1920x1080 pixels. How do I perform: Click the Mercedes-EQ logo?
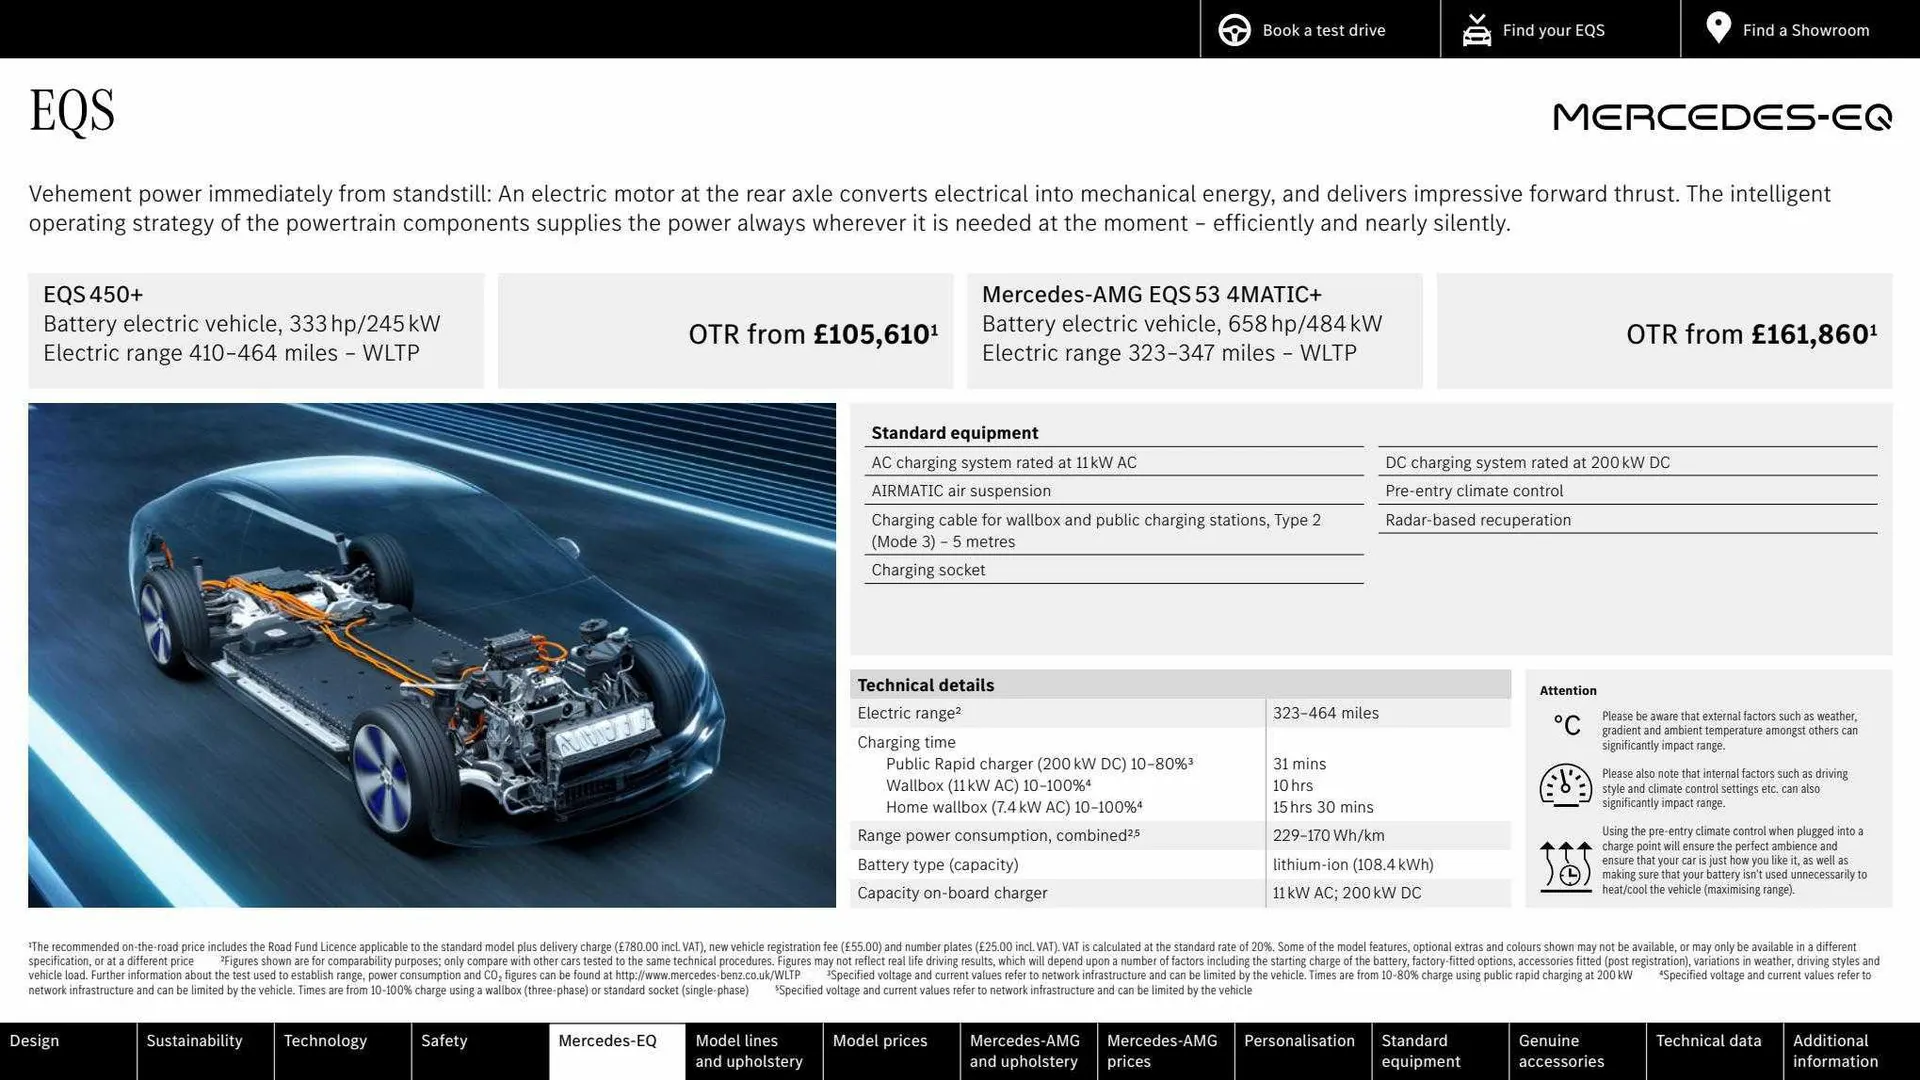1721,117
